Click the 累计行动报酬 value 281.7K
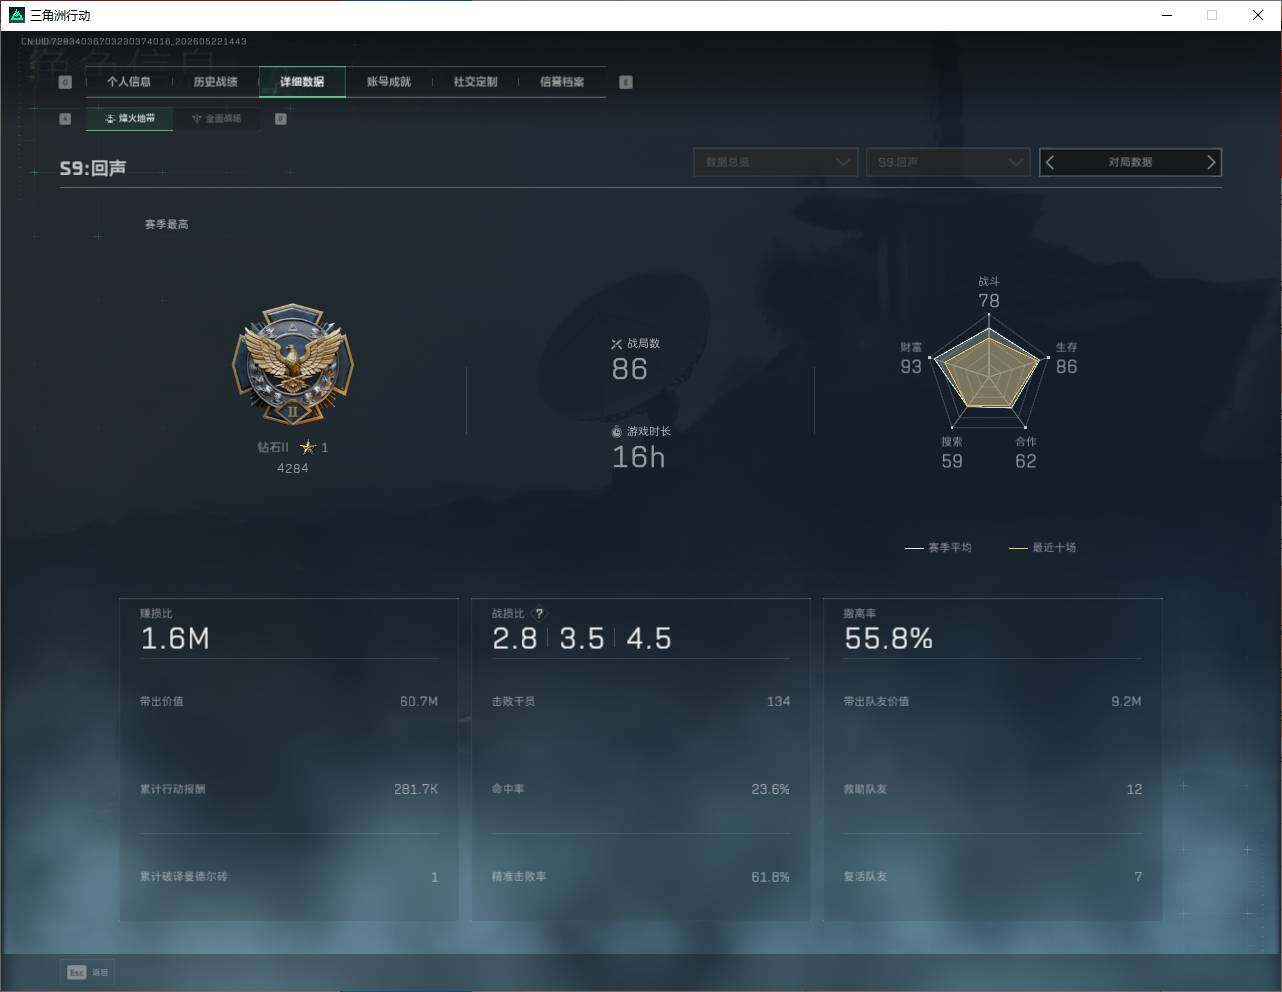 (416, 790)
